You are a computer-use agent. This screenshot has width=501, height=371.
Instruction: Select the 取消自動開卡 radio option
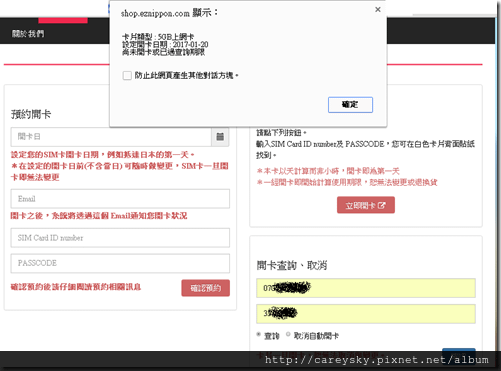coord(288,334)
